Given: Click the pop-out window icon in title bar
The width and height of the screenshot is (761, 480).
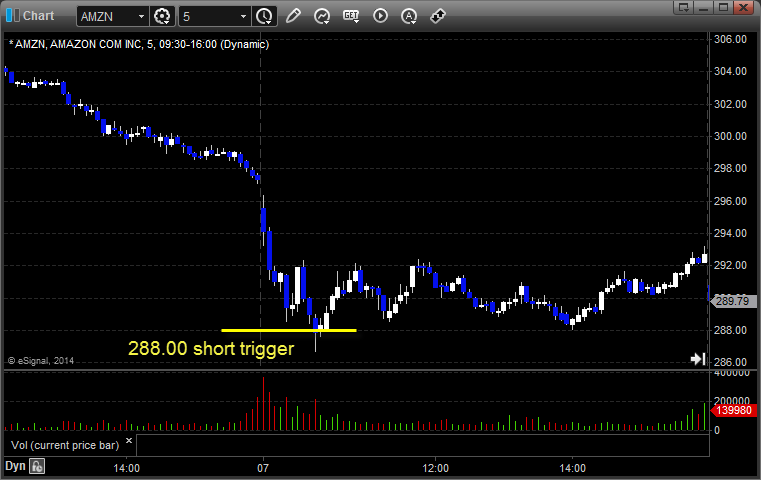Looking at the screenshot, I should (x=684, y=7).
